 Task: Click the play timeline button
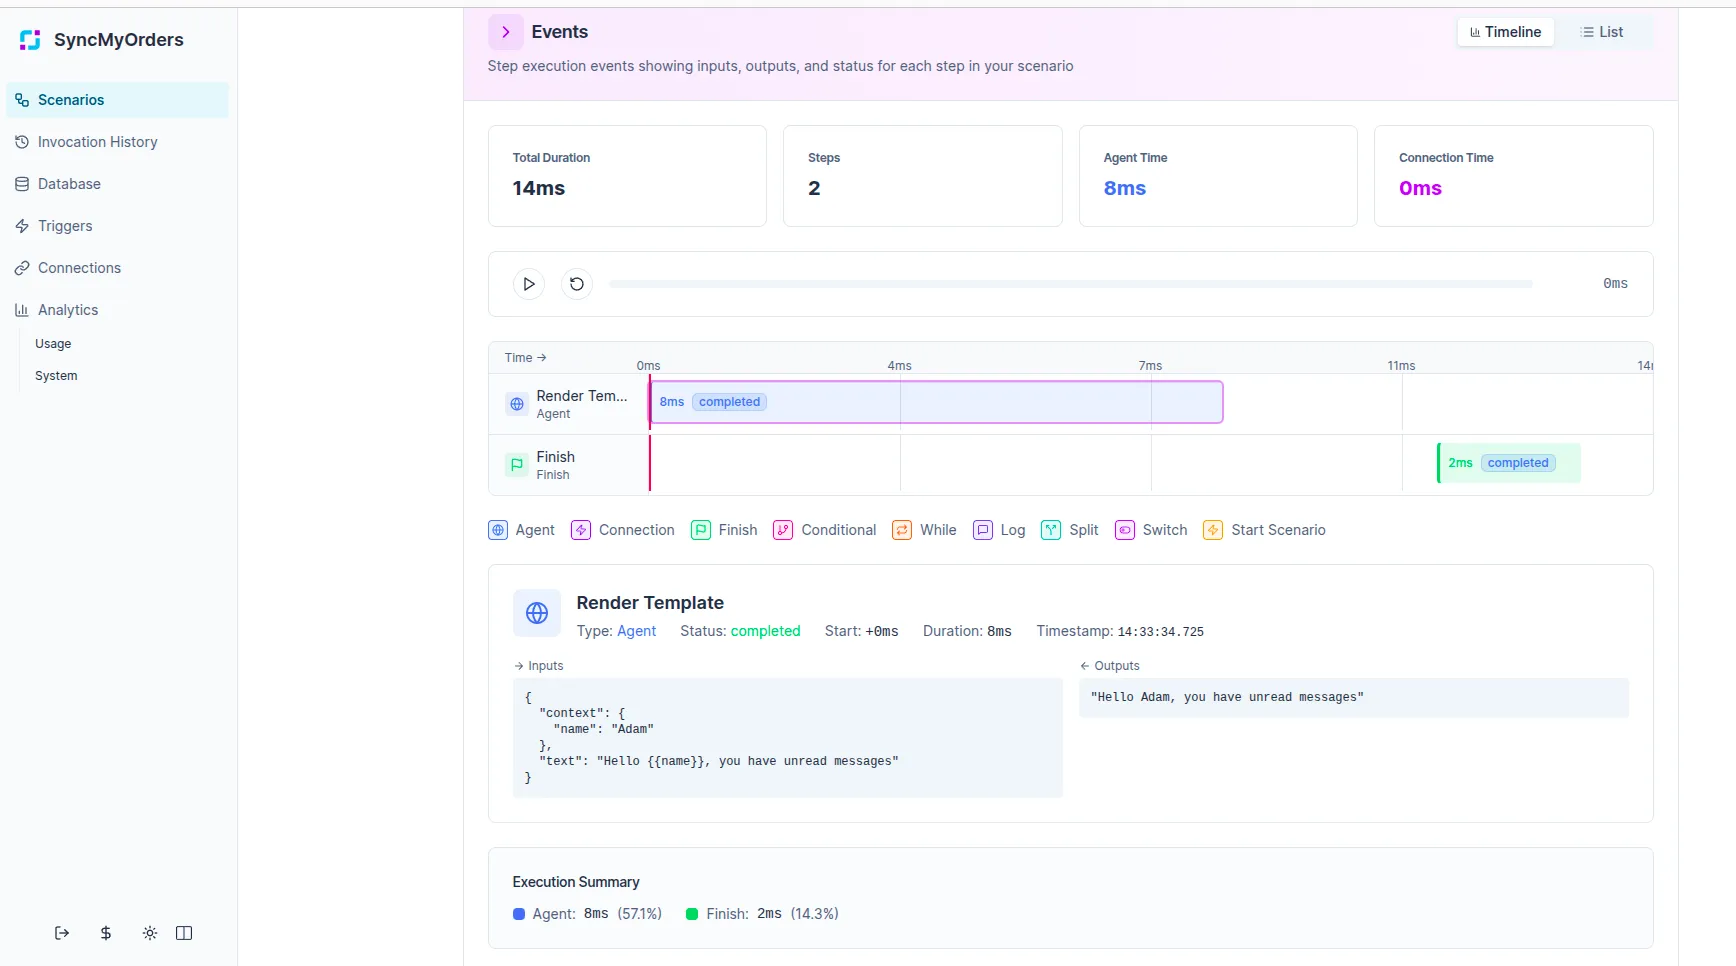(x=529, y=284)
